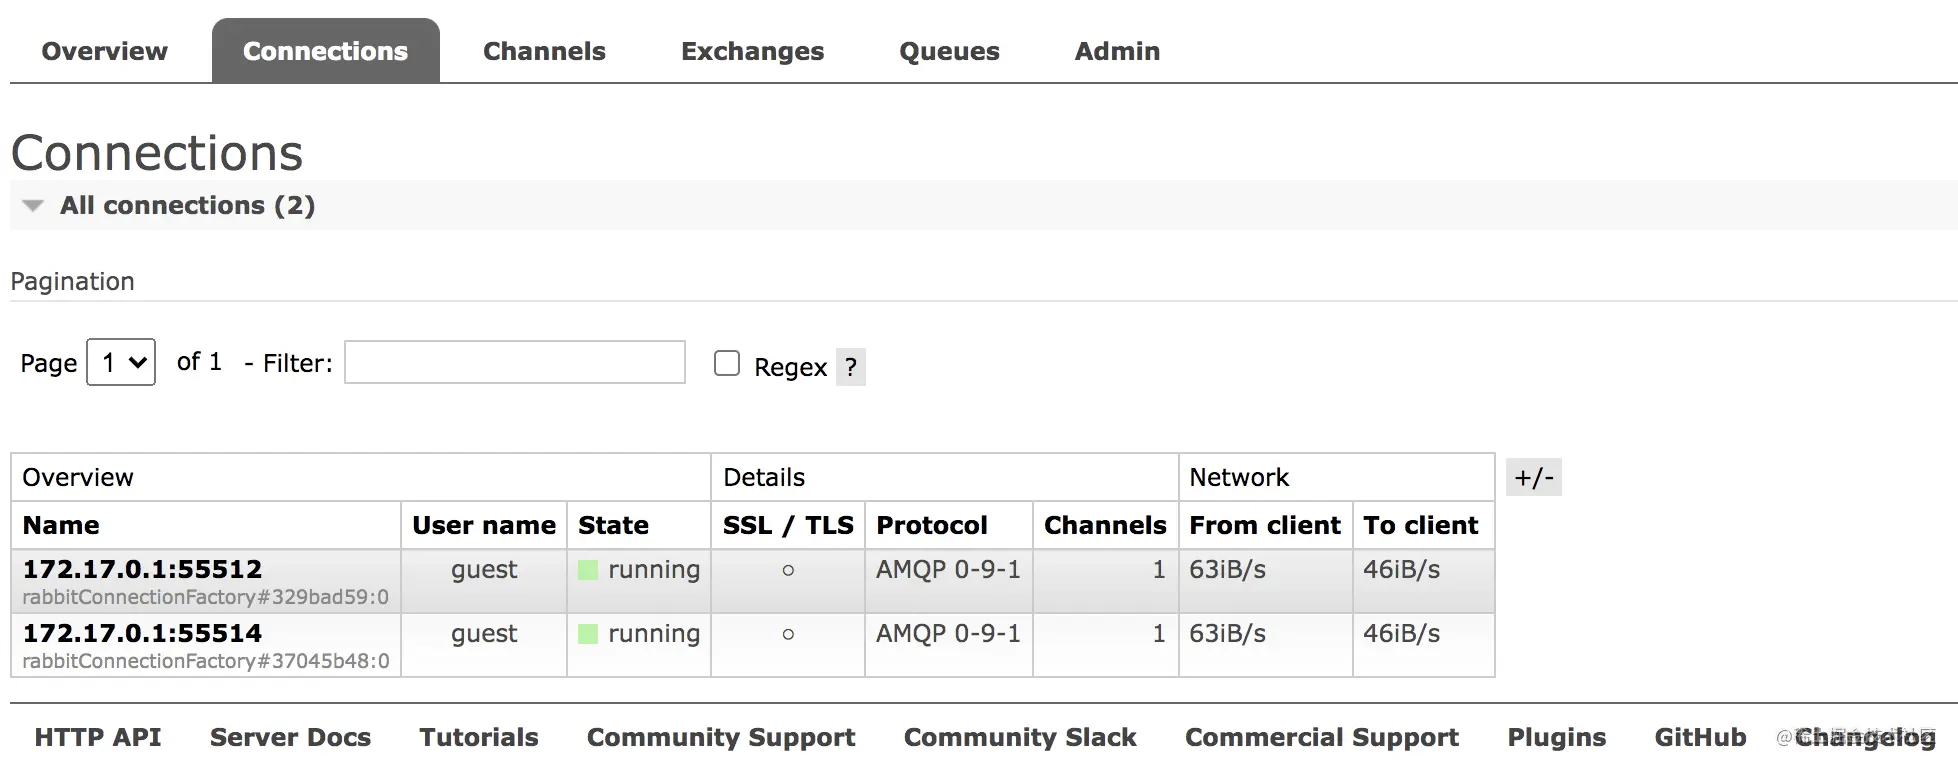Sort connections by Channels column
1958x768 pixels.
(1105, 525)
